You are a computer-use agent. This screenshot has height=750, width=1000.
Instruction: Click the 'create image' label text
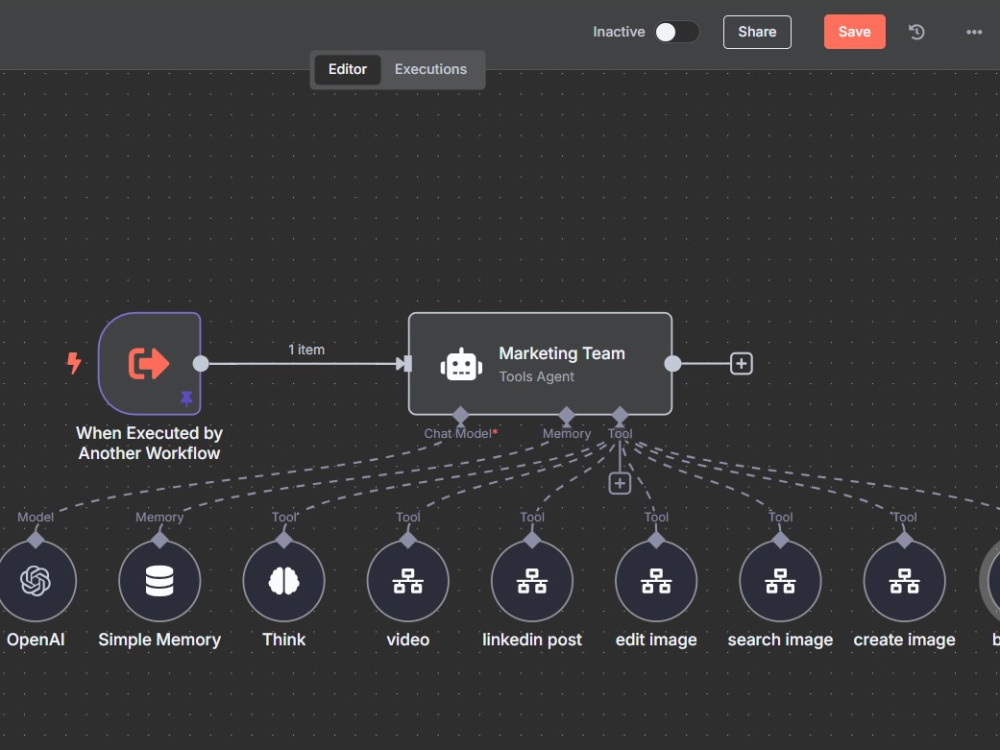tap(904, 640)
